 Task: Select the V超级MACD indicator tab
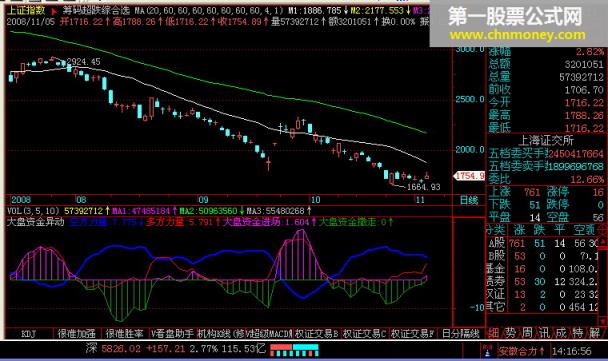point(268,333)
